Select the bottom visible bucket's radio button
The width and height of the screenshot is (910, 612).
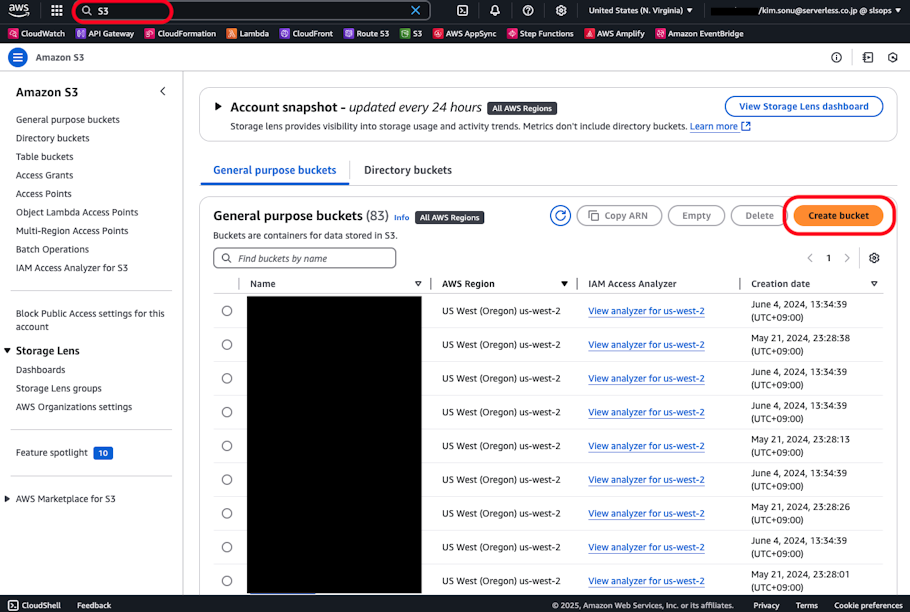coord(227,581)
